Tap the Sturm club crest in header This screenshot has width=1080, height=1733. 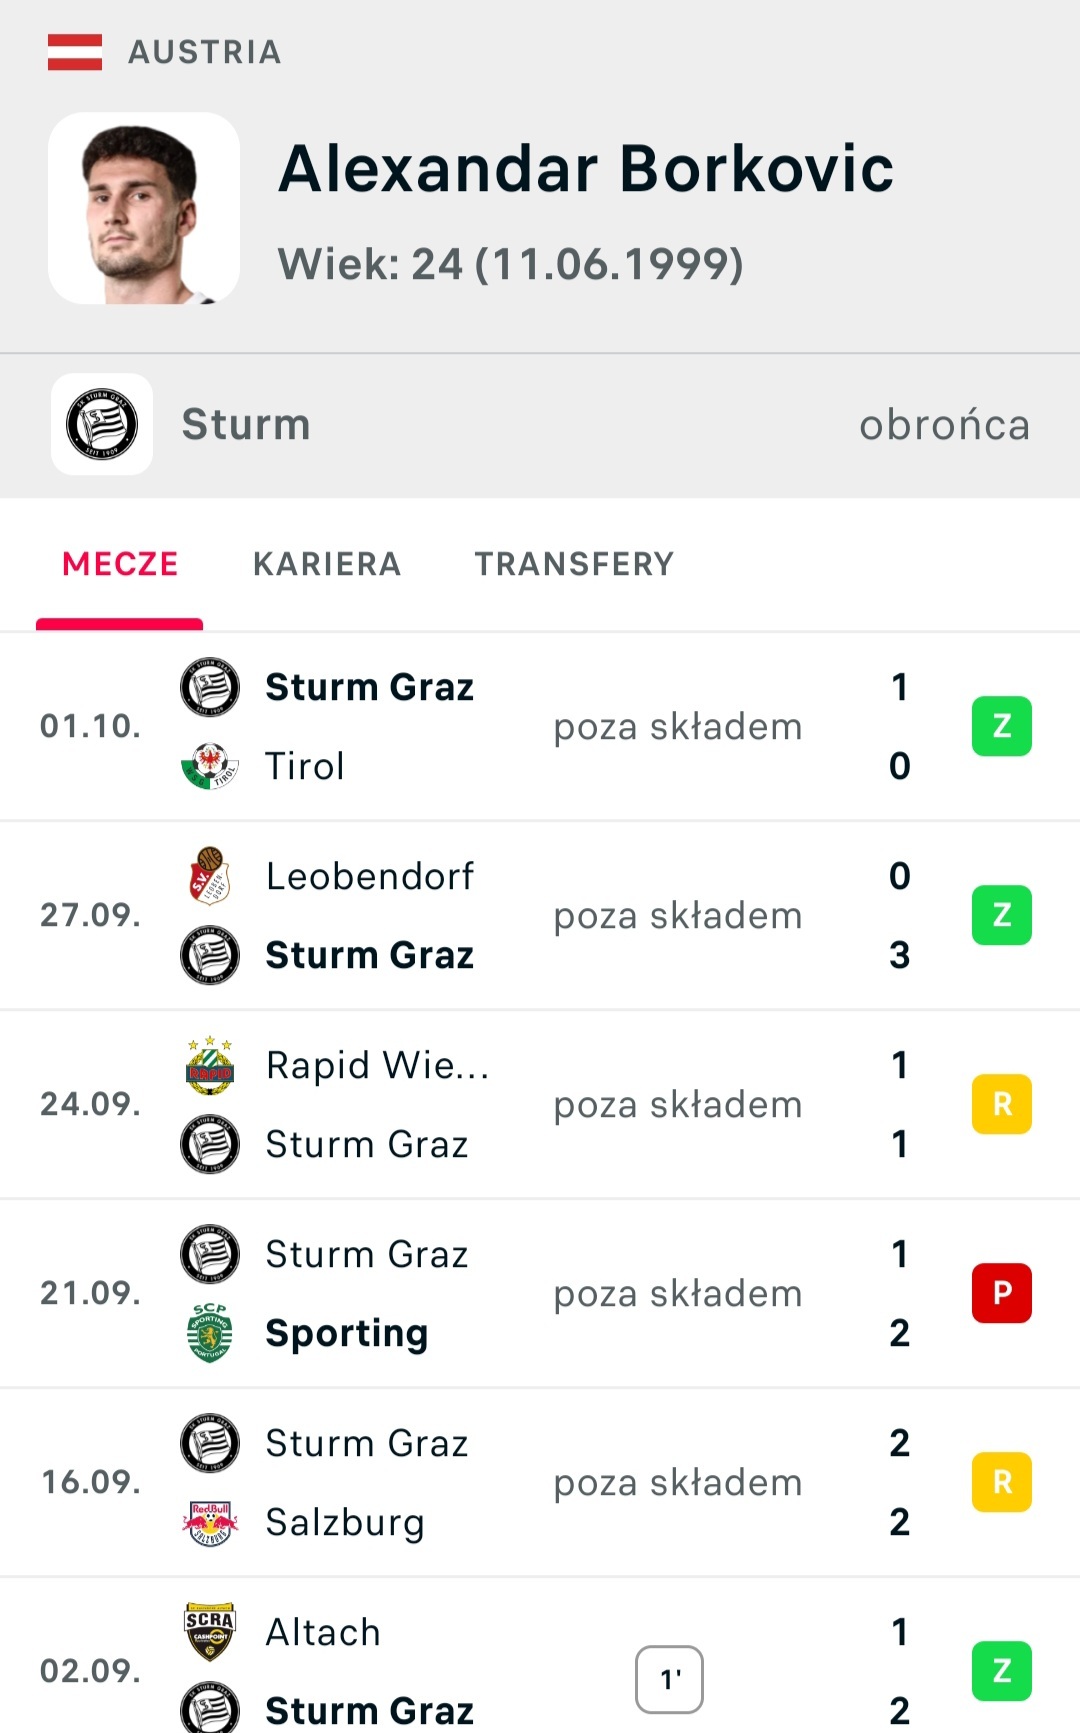tap(102, 424)
